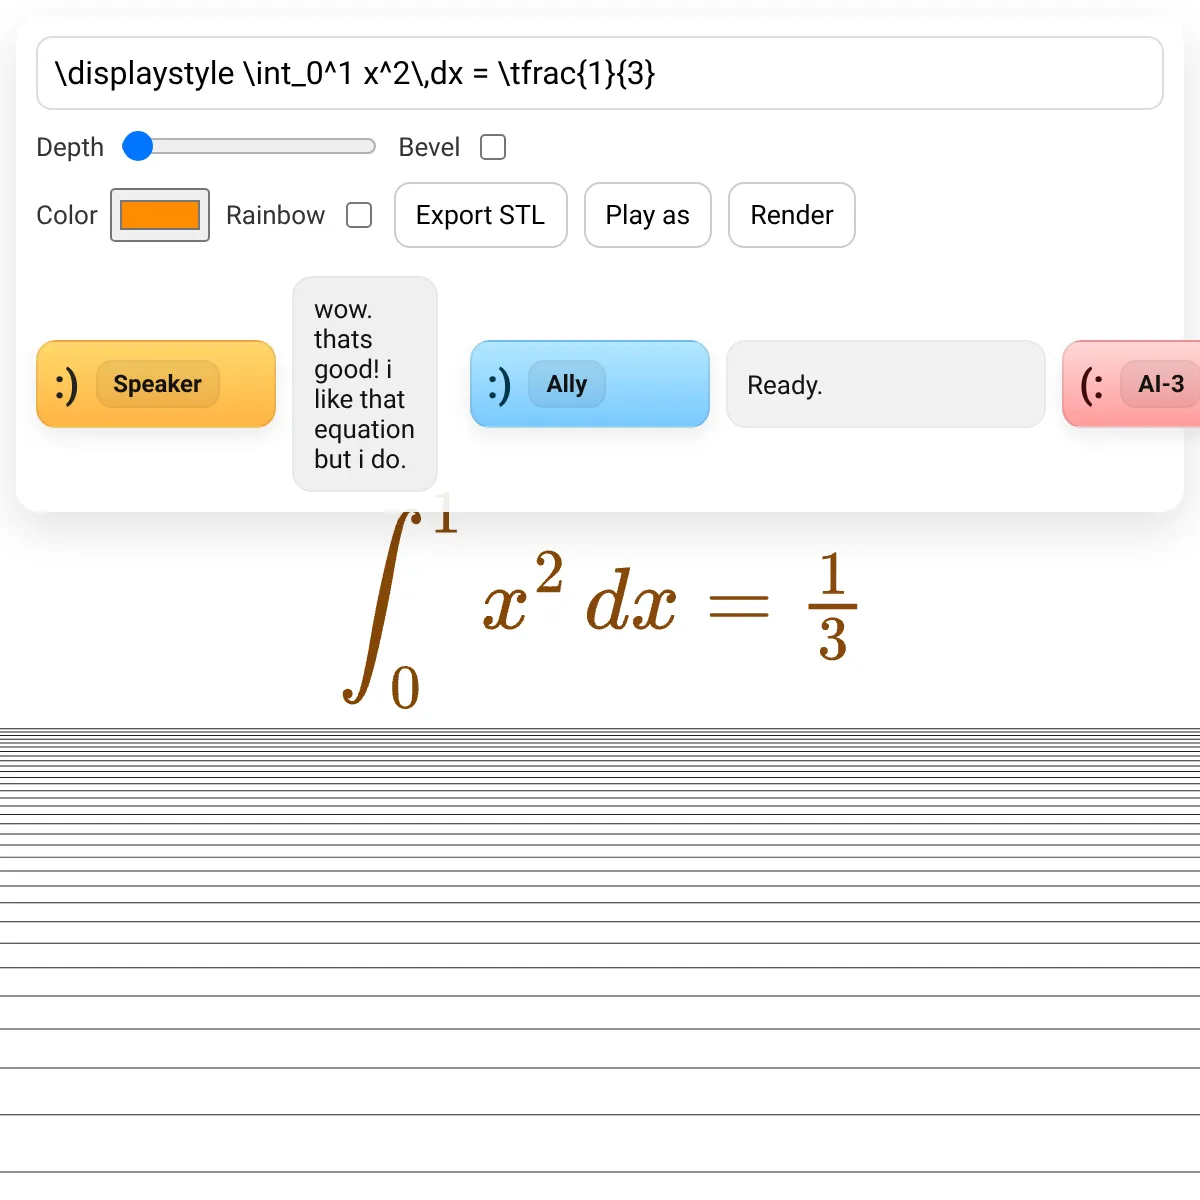Click the frown icon on the AI-3 chip
This screenshot has height=1200, width=1200.
(x=1090, y=384)
